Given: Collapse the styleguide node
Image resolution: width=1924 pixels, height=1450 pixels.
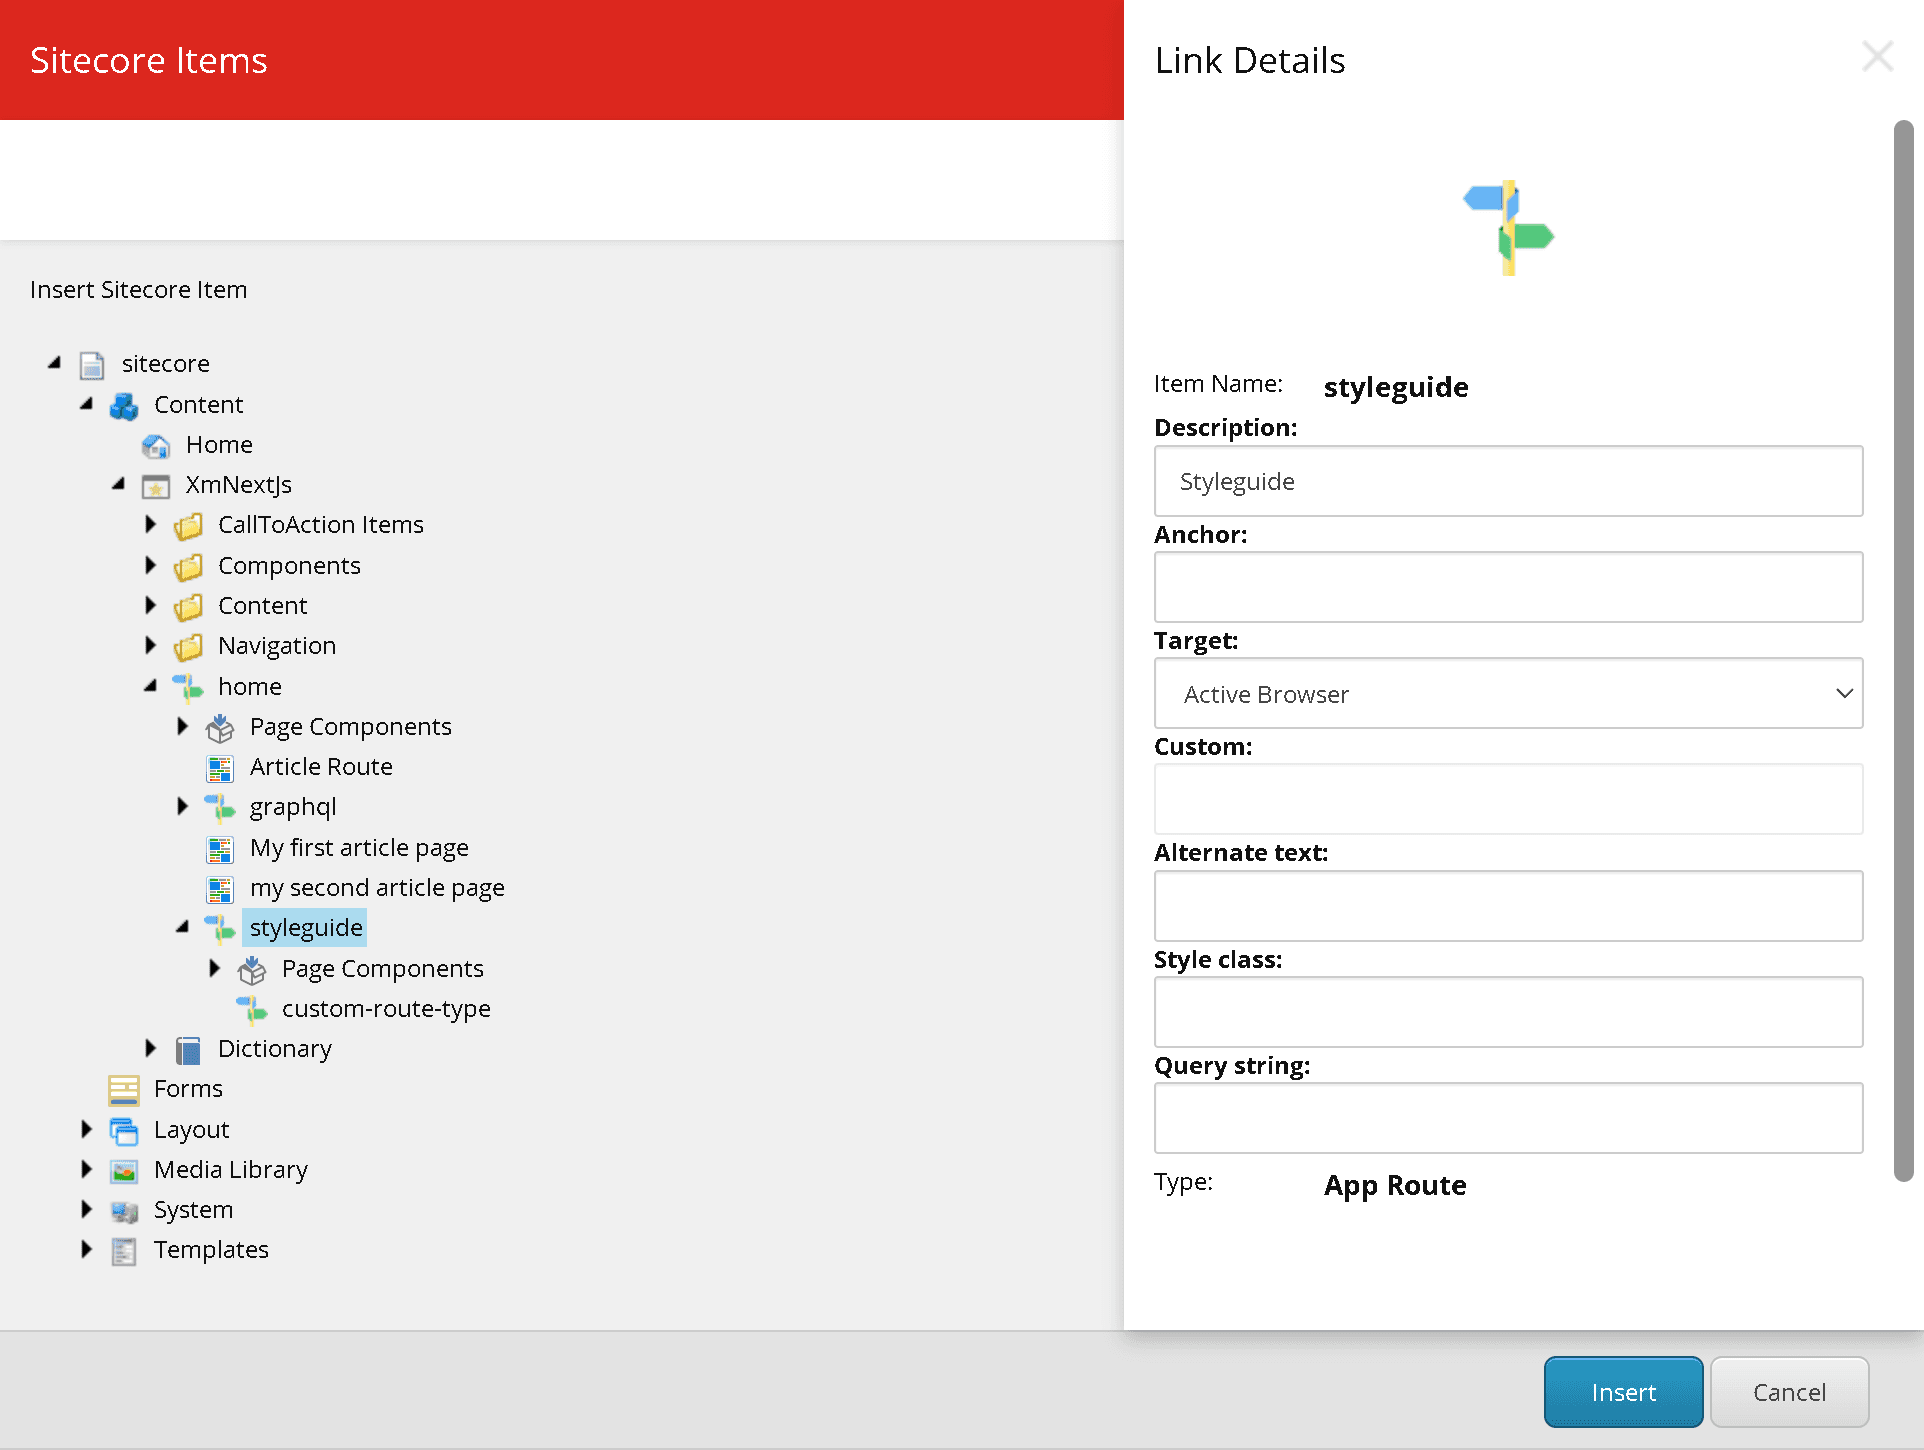Looking at the screenshot, I should tap(182, 927).
